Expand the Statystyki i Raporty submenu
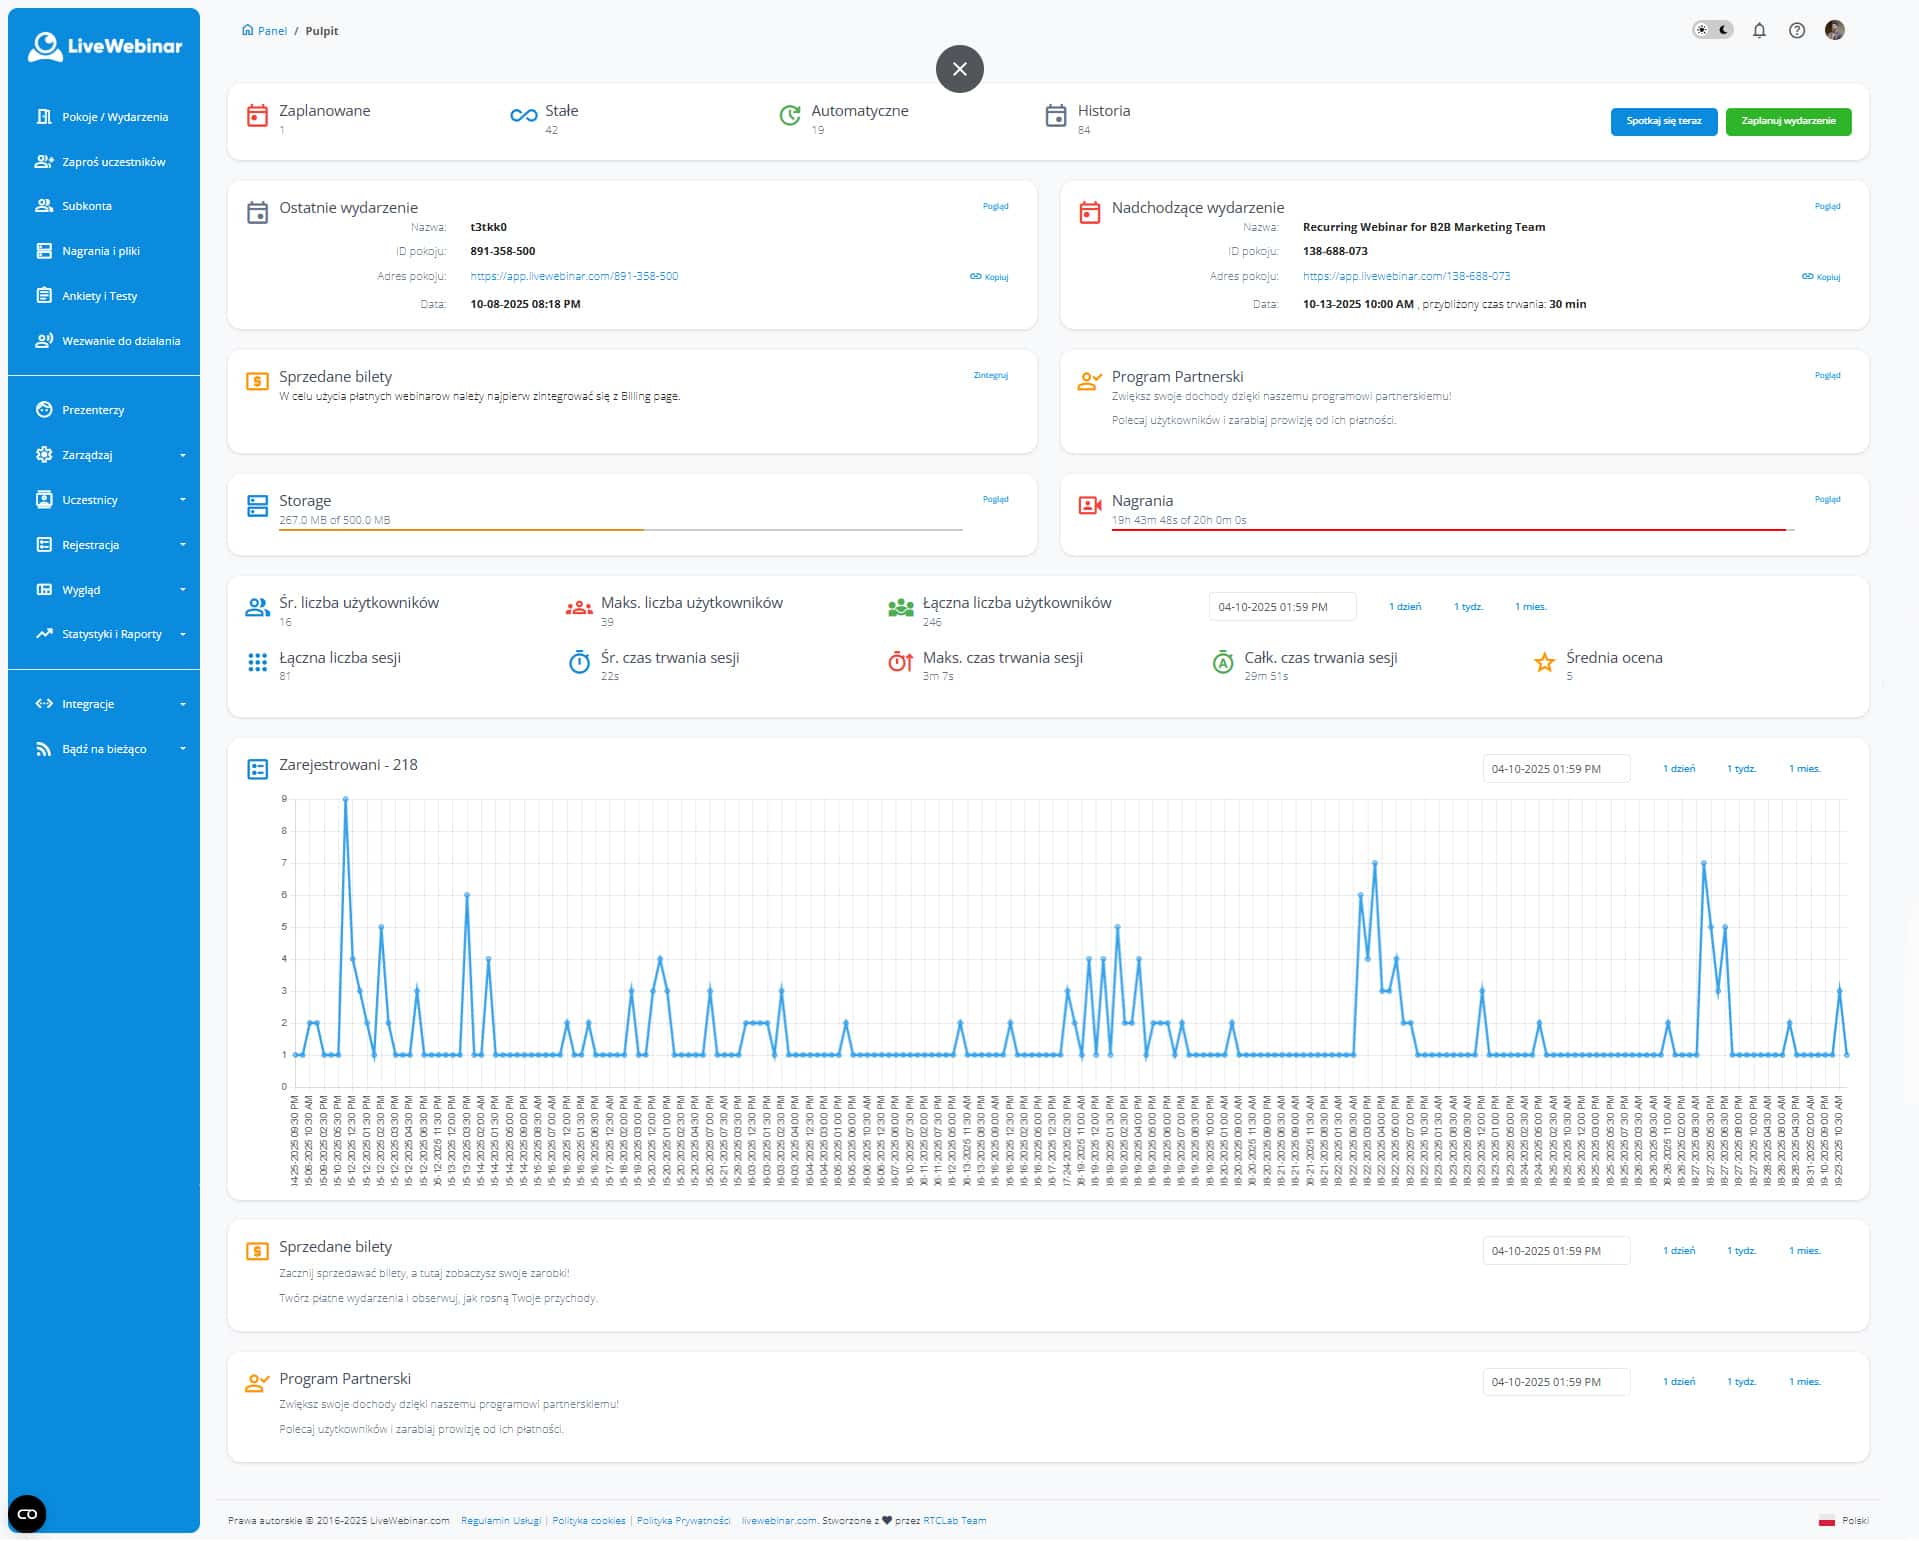The width and height of the screenshot is (1919, 1541). click(110, 634)
